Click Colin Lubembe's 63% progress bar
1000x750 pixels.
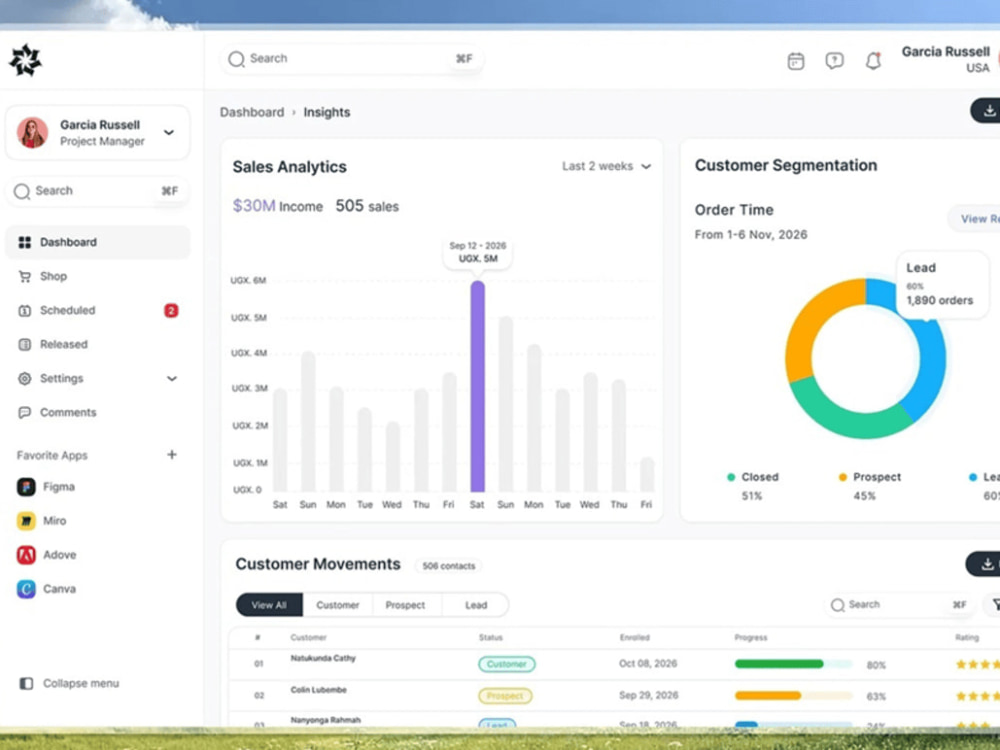(793, 696)
